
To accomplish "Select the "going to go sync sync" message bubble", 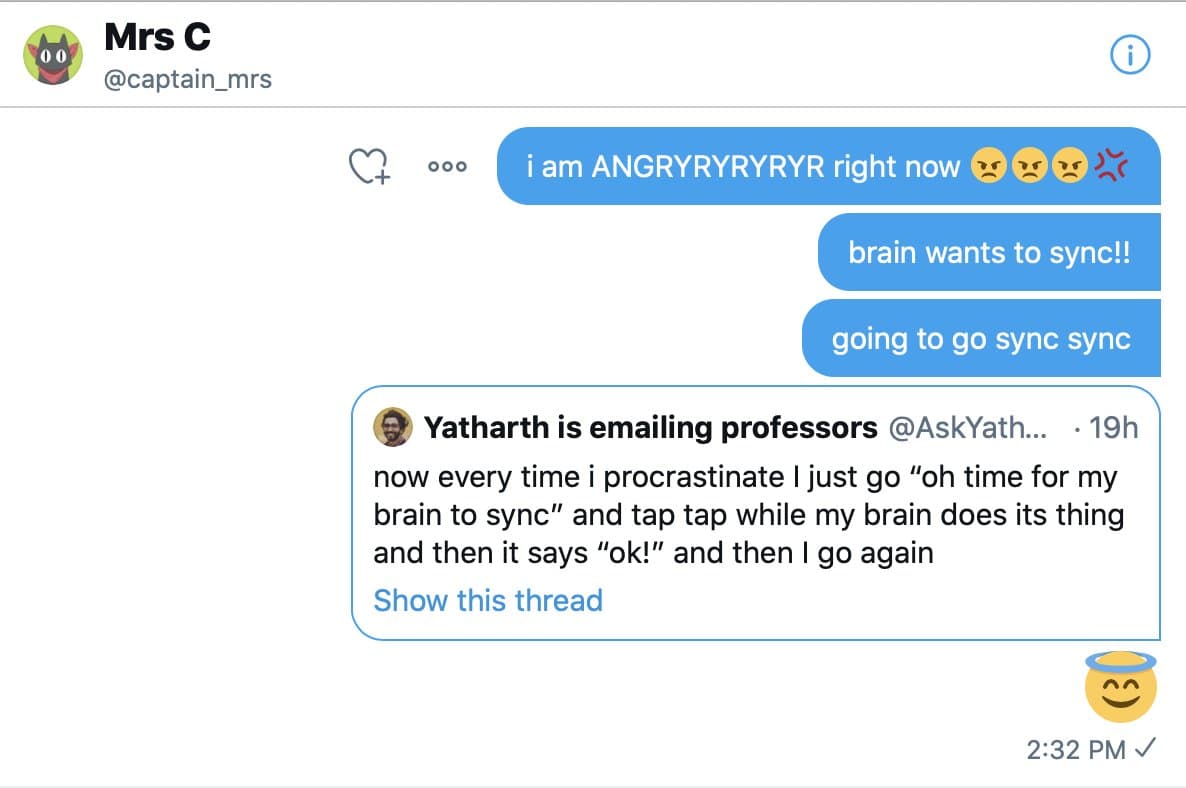I will pyautogui.click(x=980, y=338).
